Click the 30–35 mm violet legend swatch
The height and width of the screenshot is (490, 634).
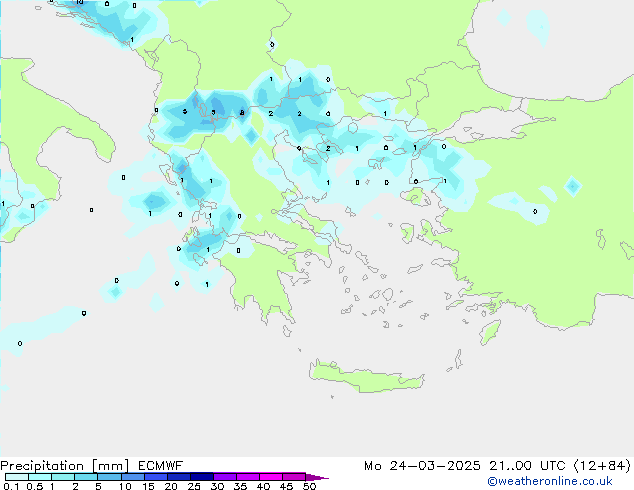point(225,477)
